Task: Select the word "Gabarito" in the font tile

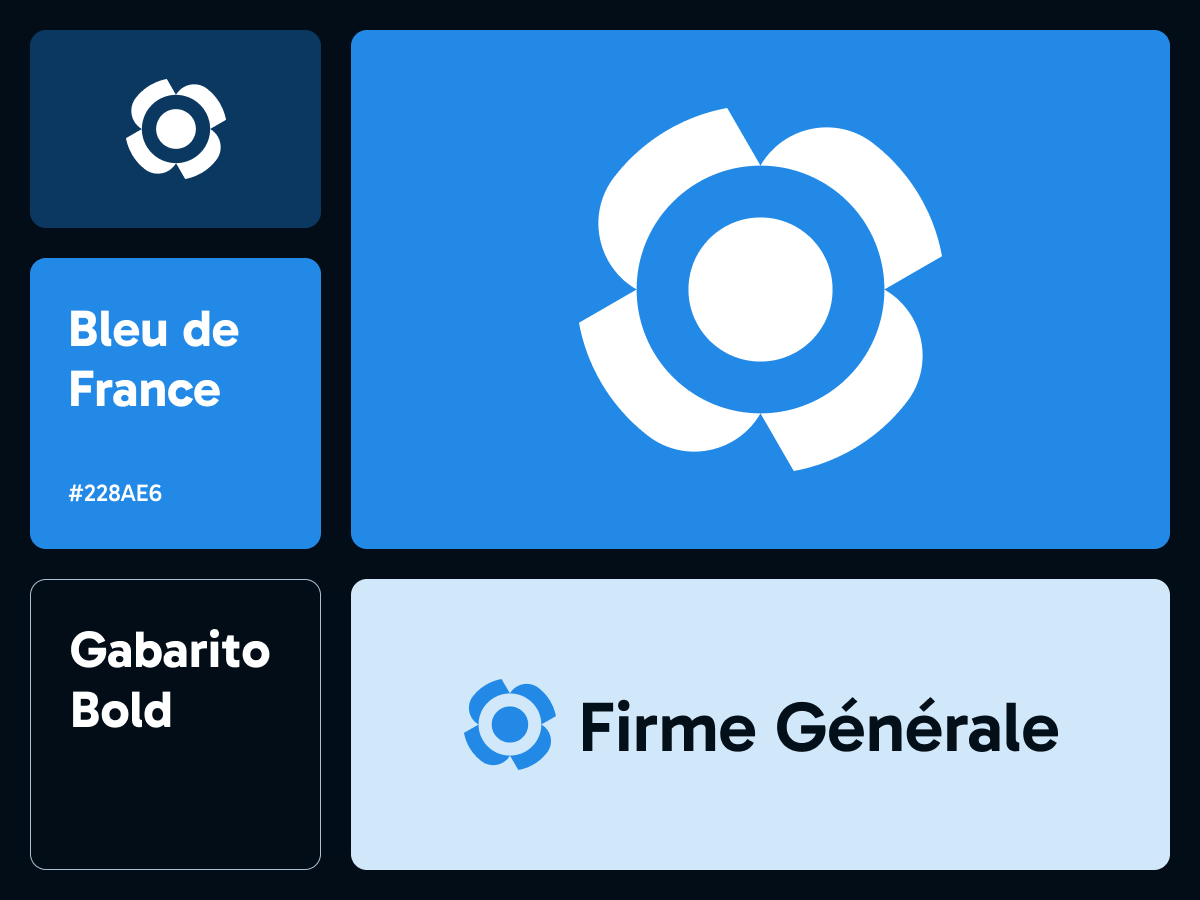Action: 170,652
